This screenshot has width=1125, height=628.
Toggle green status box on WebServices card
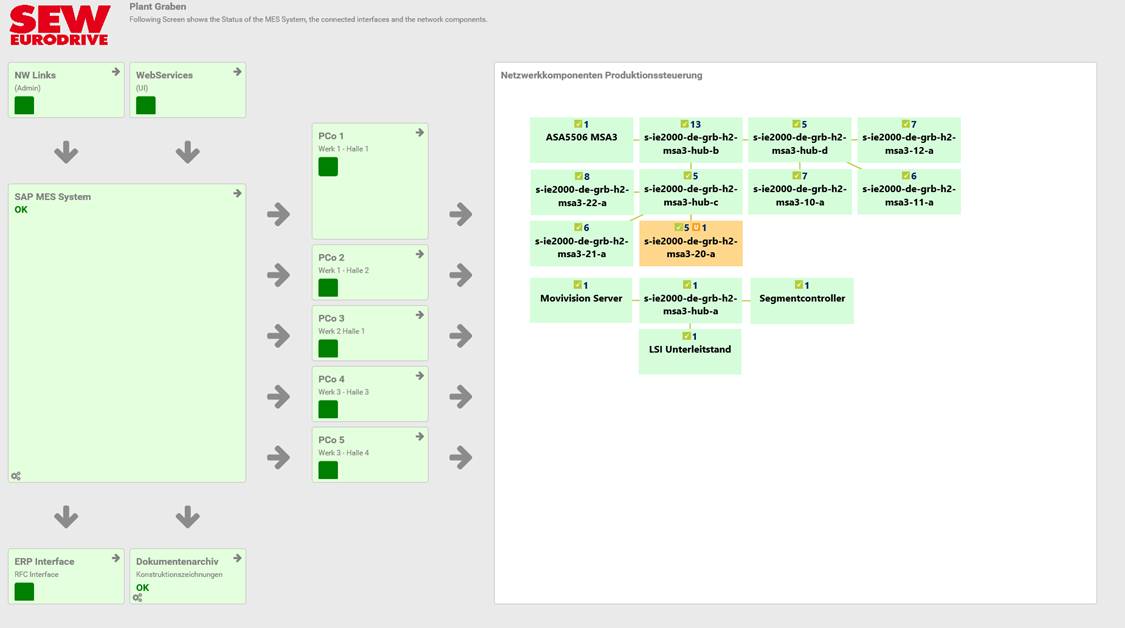[x=145, y=103]
